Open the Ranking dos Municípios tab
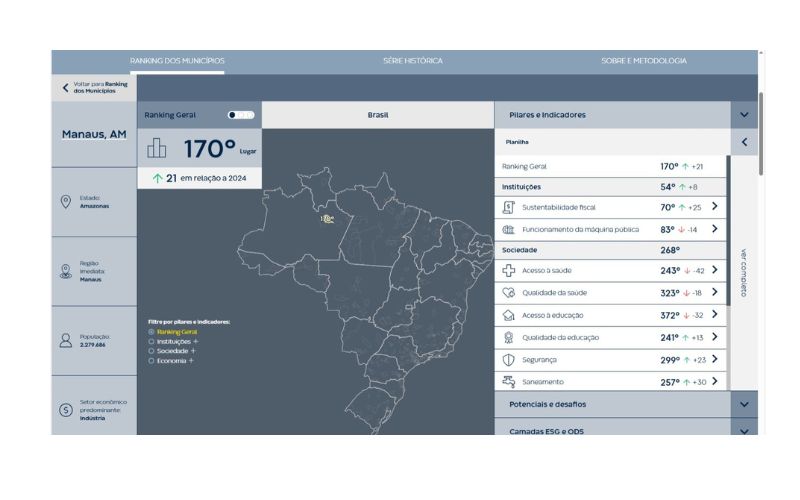The image size is (800, 500). (x=177, y=61)
